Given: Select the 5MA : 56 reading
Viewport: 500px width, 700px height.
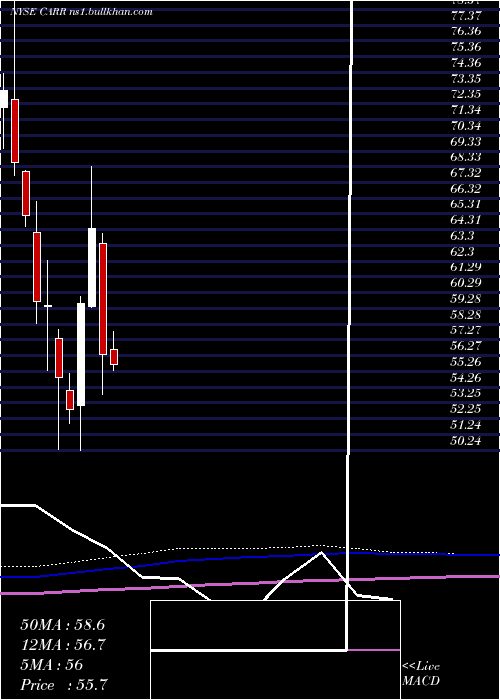Looking at the screenshot, I should click(52, 665).
